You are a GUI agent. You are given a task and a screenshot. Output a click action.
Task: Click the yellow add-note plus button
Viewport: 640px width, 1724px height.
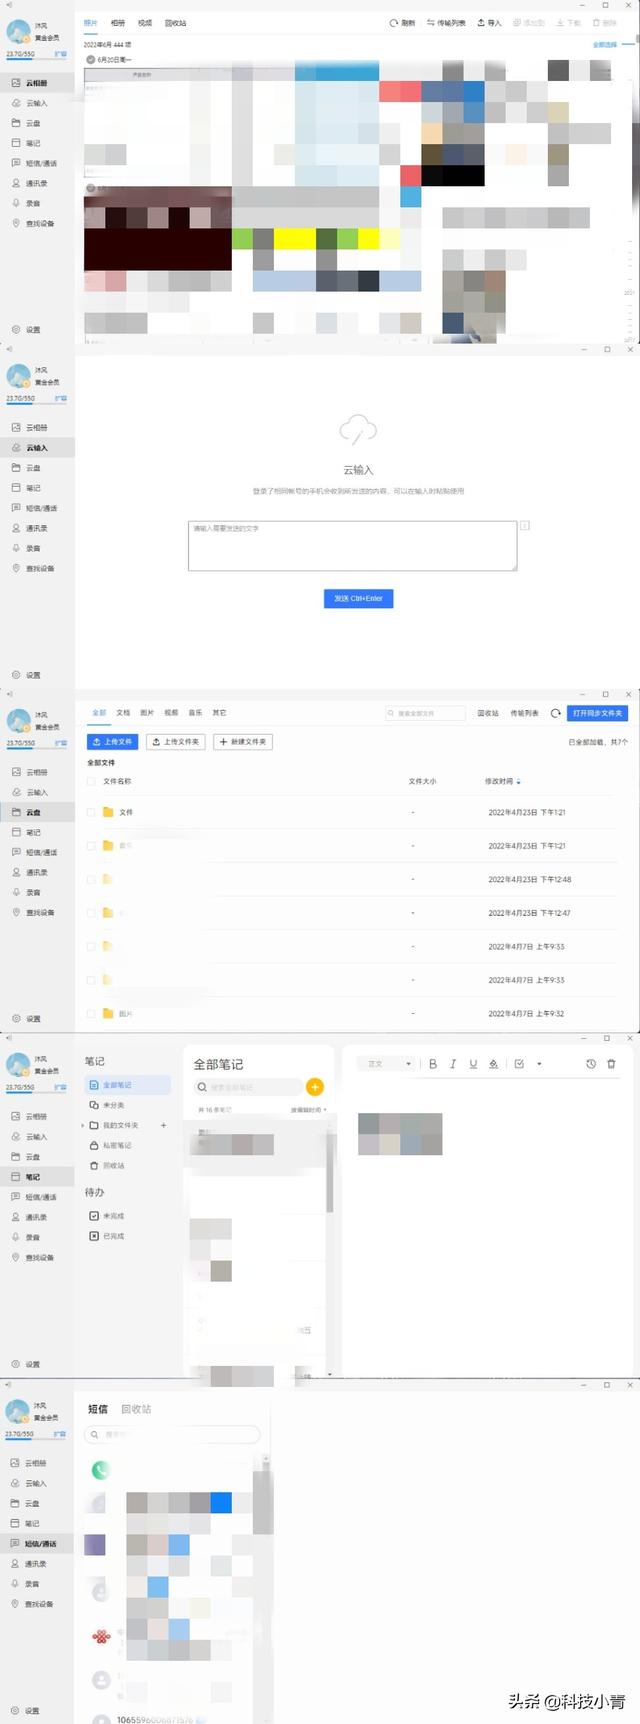pyautogui.click(x=315, y=1087)
